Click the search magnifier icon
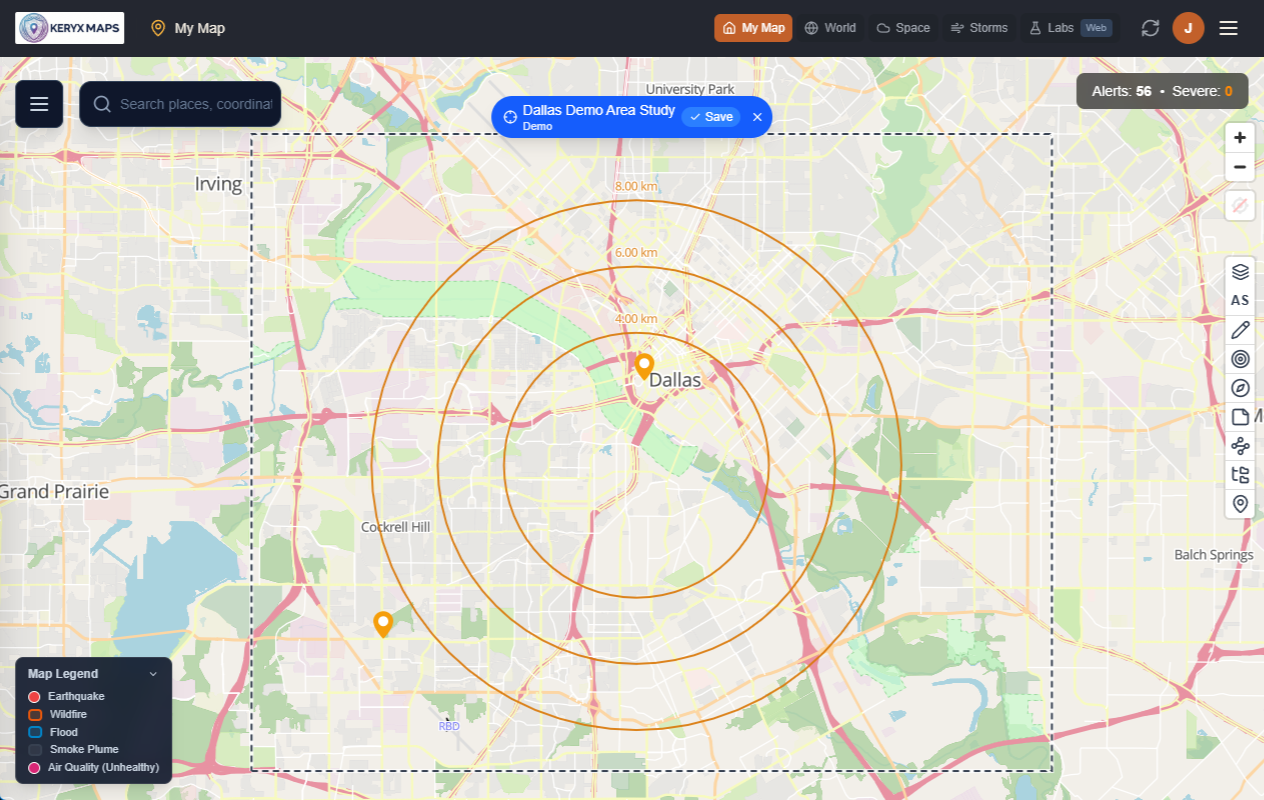The height and width of the screenshot is (800, 1264). pos(102,104)
